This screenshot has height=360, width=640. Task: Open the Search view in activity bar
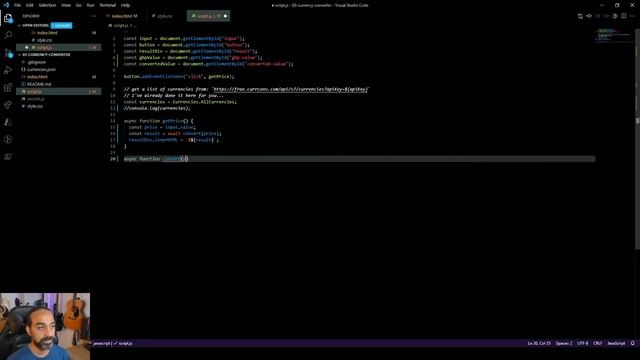tap(8, 36)
